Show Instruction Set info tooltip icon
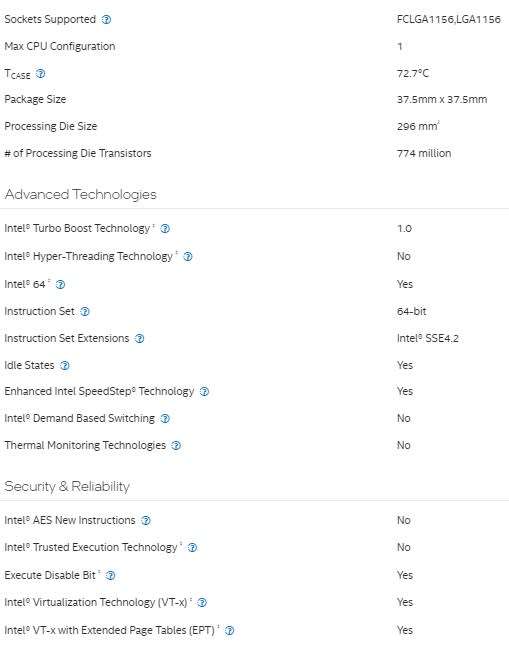 pos(85,312)
